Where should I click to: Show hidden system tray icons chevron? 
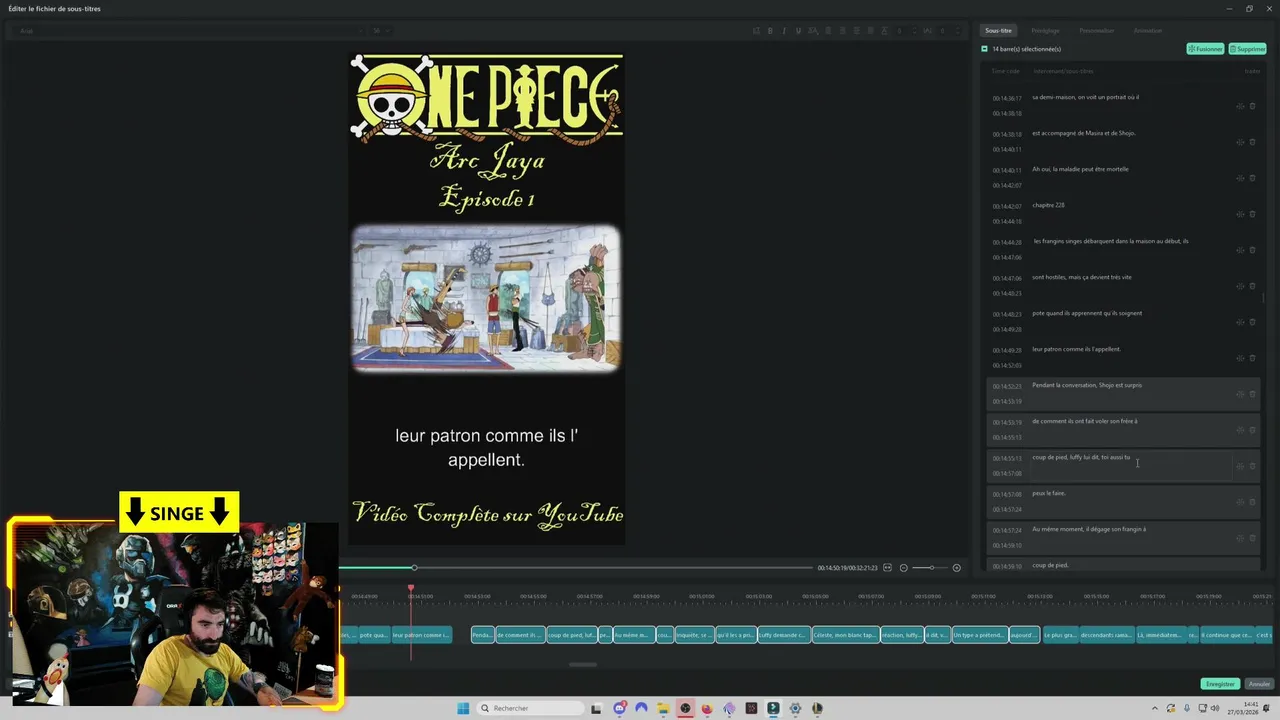(1156, 708)
